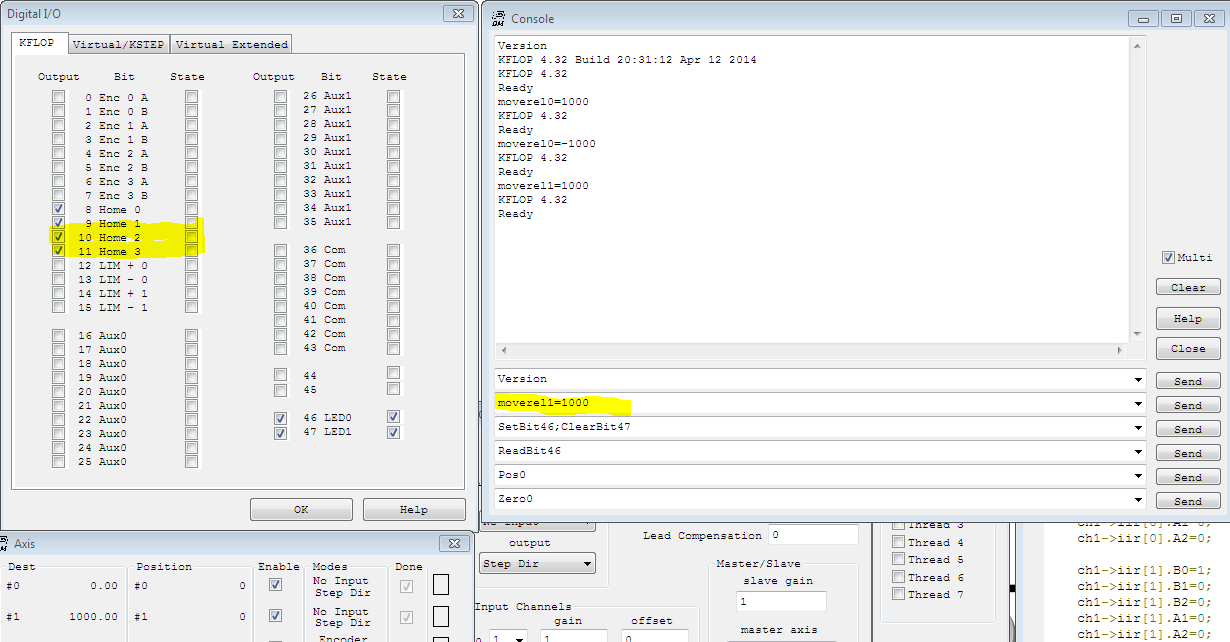Image resolution: width=1230 pixels, height=642 pixels.
Task: Toggle State checkbox for 47 LED1
Action: pos(394,432)
